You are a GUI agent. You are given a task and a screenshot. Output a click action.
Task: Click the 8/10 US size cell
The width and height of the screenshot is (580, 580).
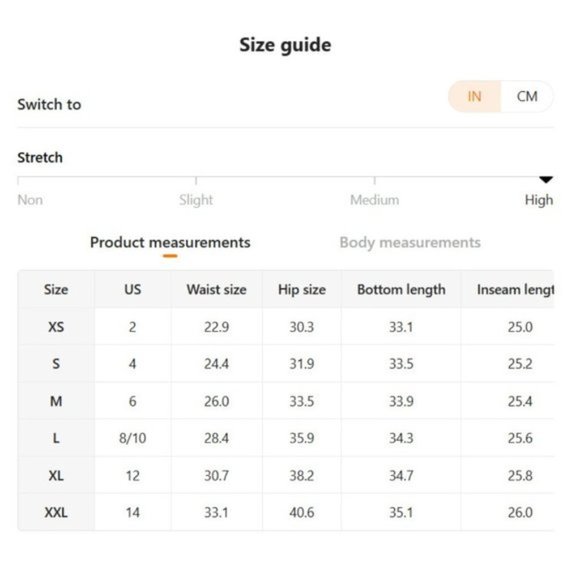coord(132,438)
